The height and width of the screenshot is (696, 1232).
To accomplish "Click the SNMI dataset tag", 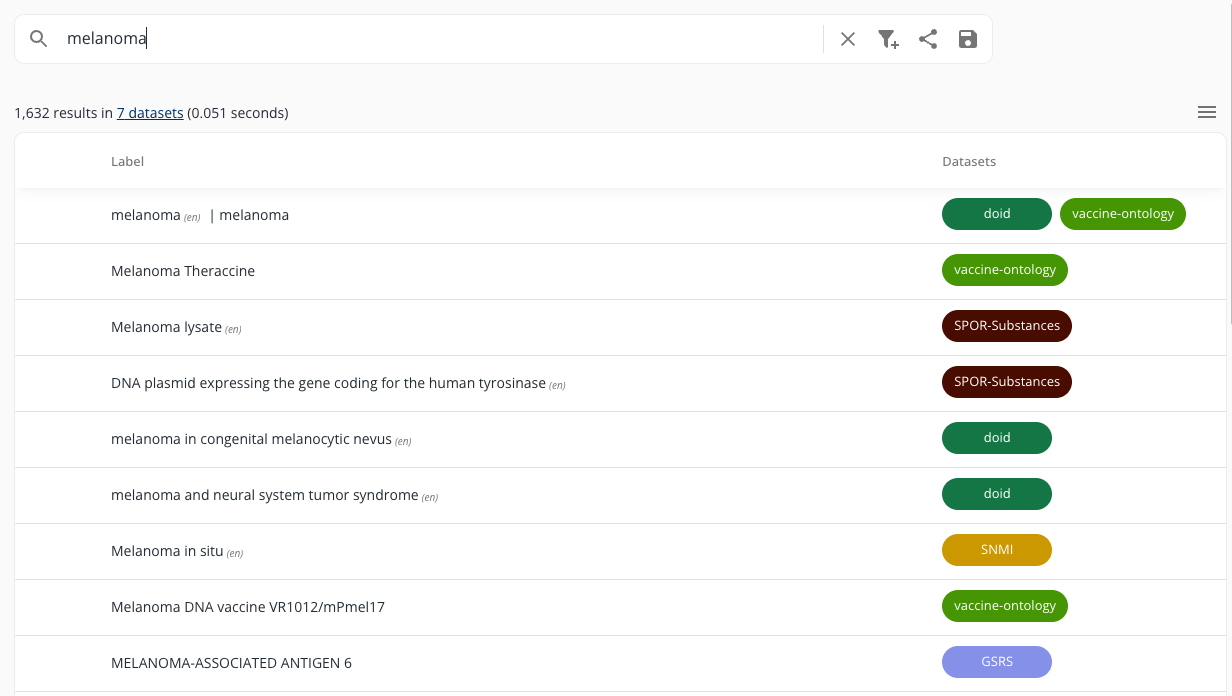I will click(x=996, y=550).
